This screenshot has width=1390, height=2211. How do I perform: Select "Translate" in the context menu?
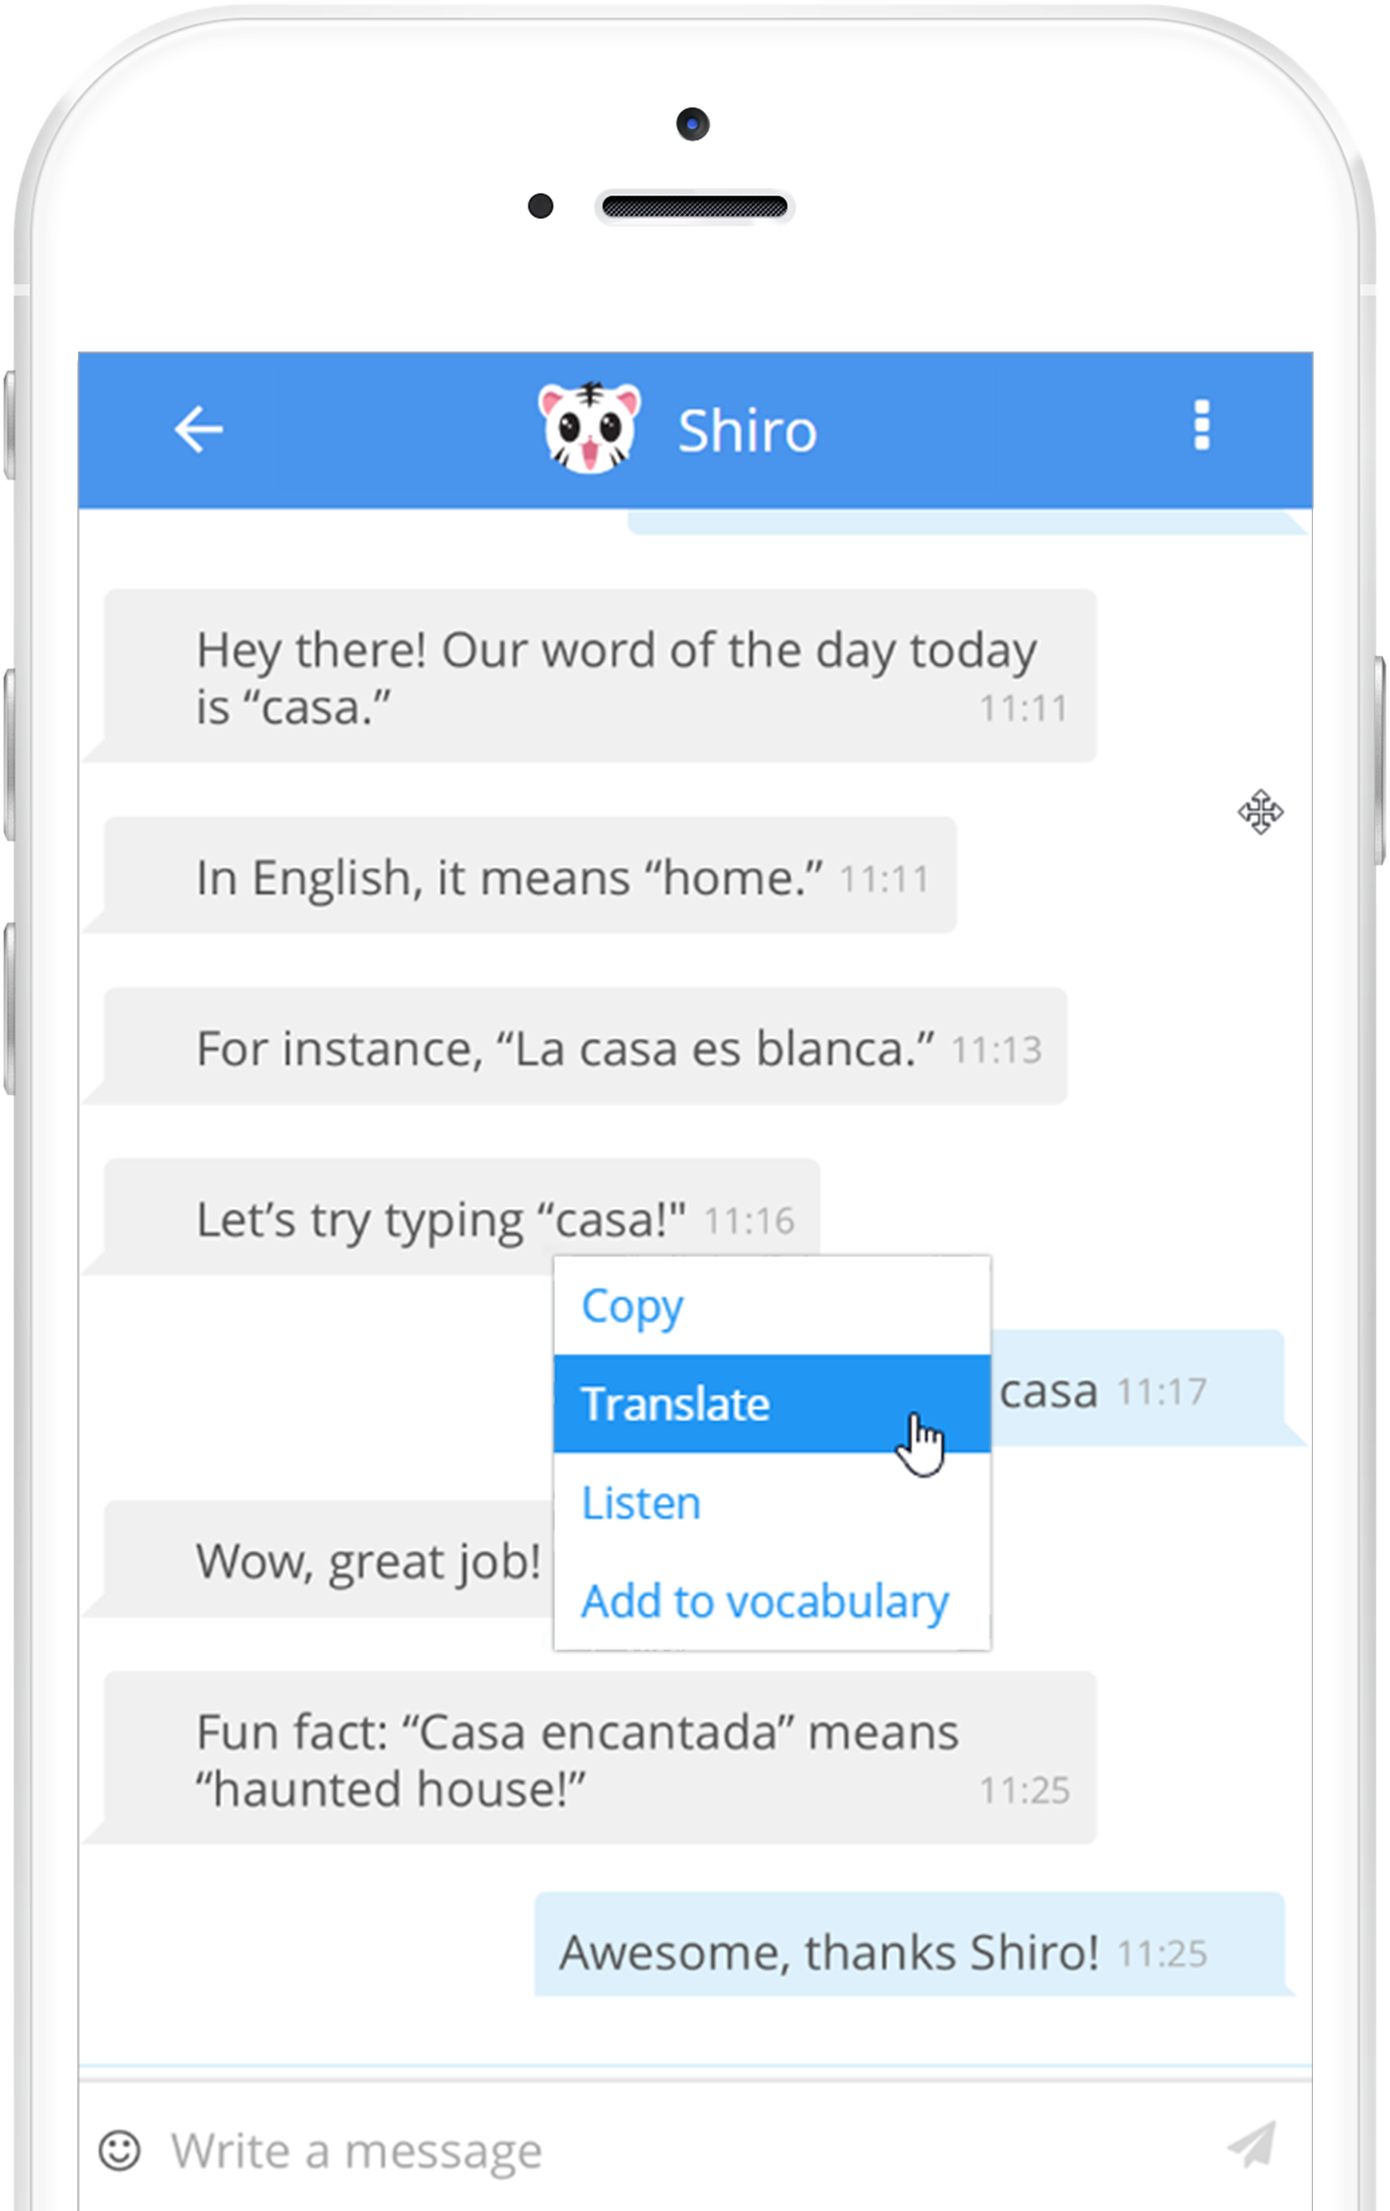click(676, 1403)
